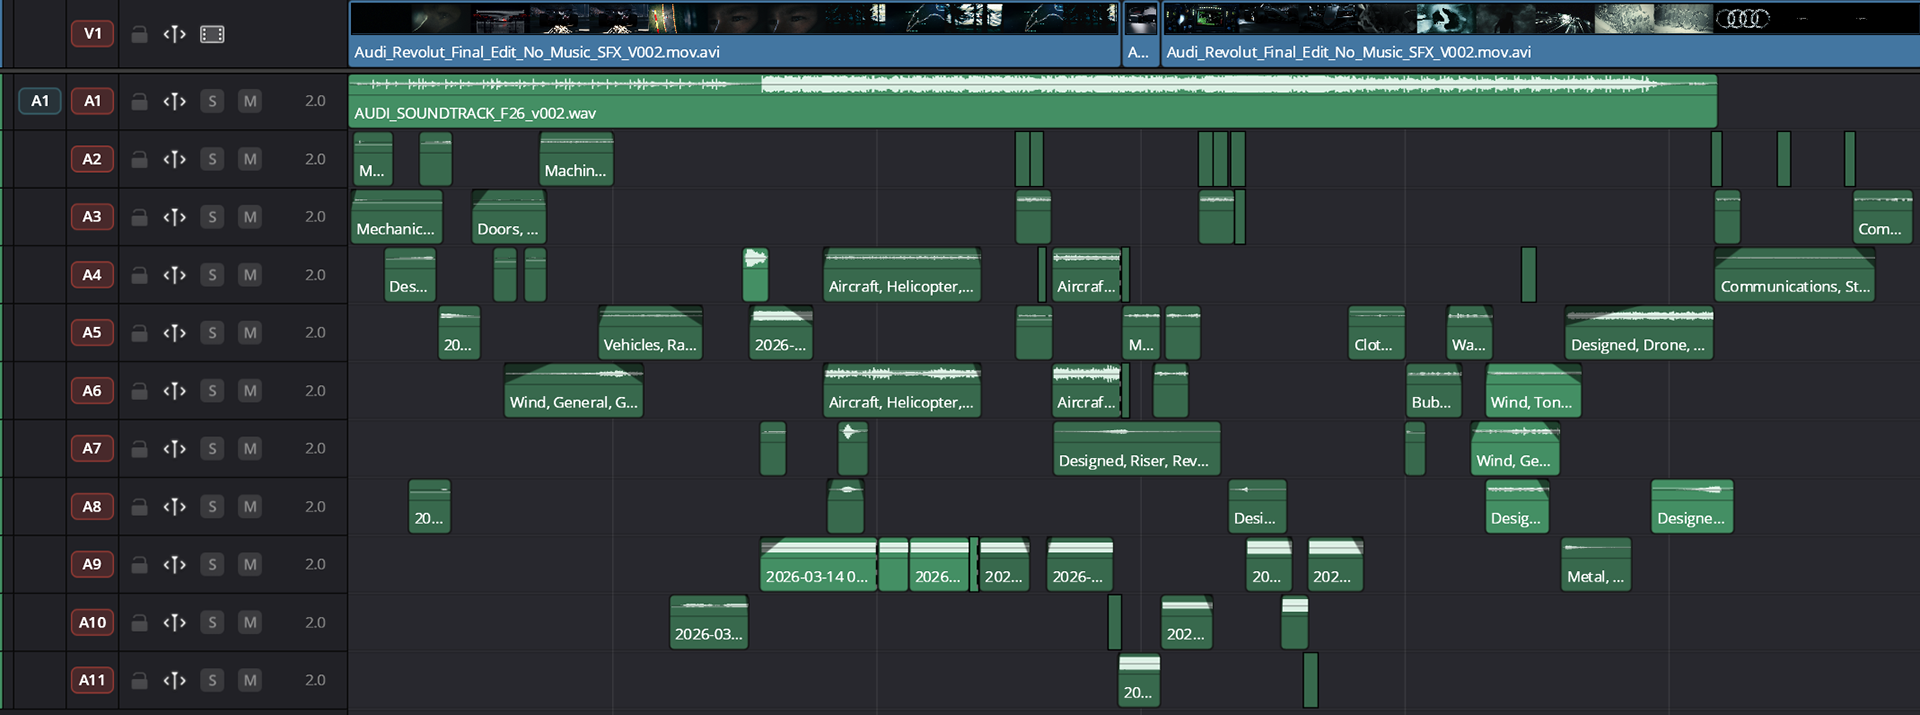Mute the A3 track
Screen dimensions: 1920x715
click(x=250, y=217)
